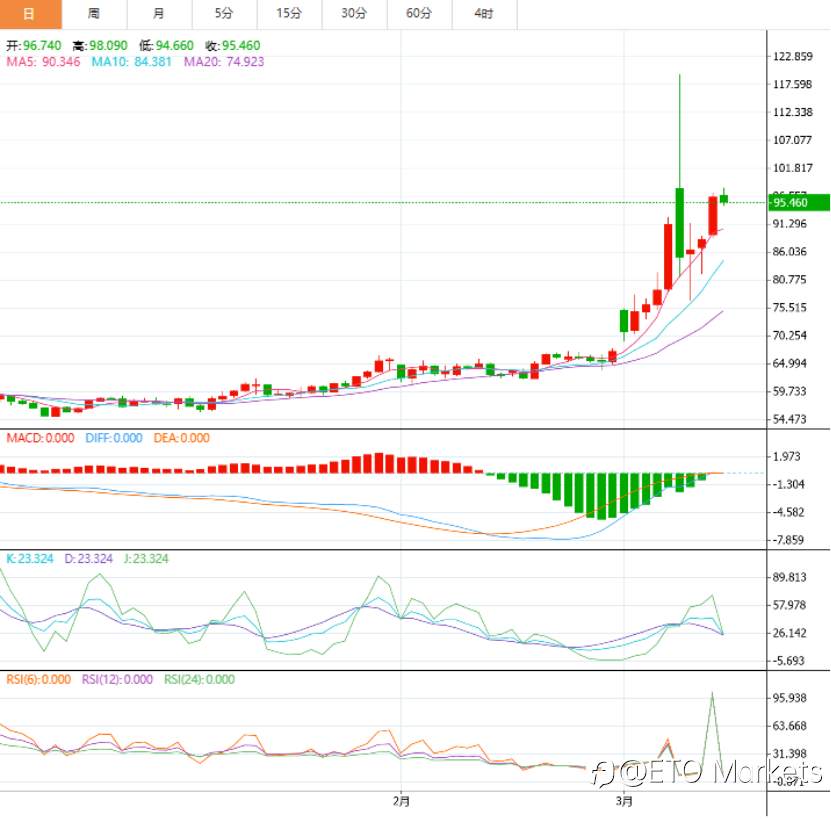Switch to the 周 (weekly) chart tab
Image resolution: width=831 pixels, height=819 pixels.
(94, 15)
